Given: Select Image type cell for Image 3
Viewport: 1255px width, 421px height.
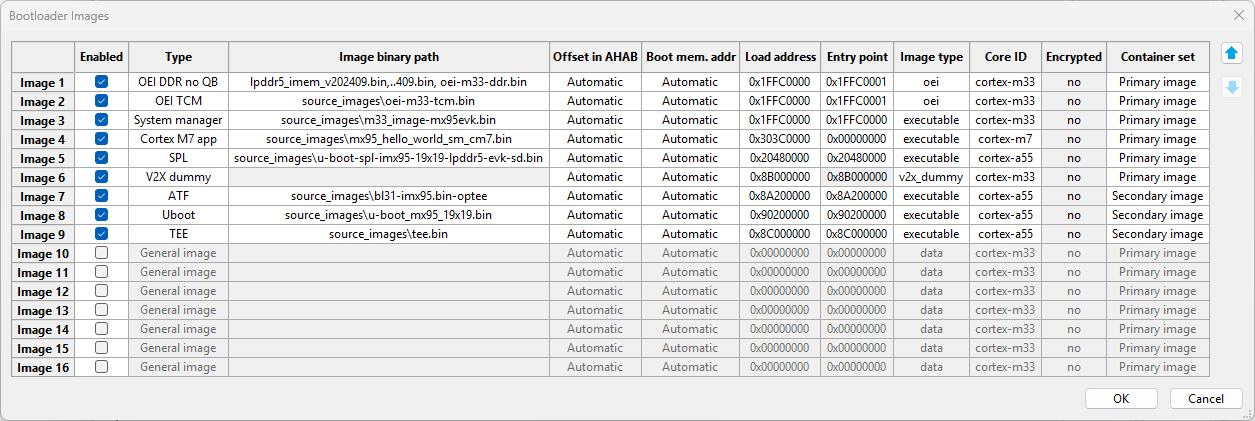Looking at the screenshot, I should pyautogui.click(x=931, y=120).
